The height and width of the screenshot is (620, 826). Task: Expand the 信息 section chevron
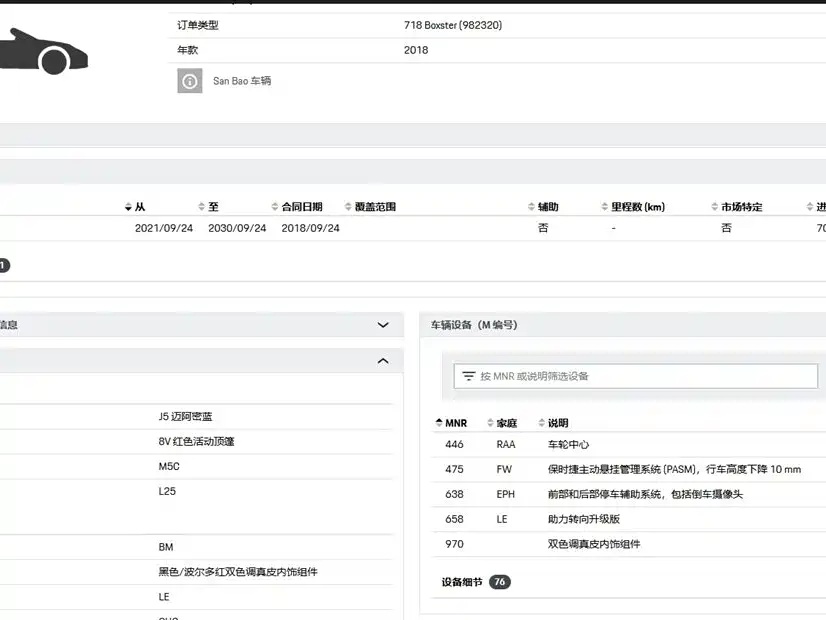[383, 325]
